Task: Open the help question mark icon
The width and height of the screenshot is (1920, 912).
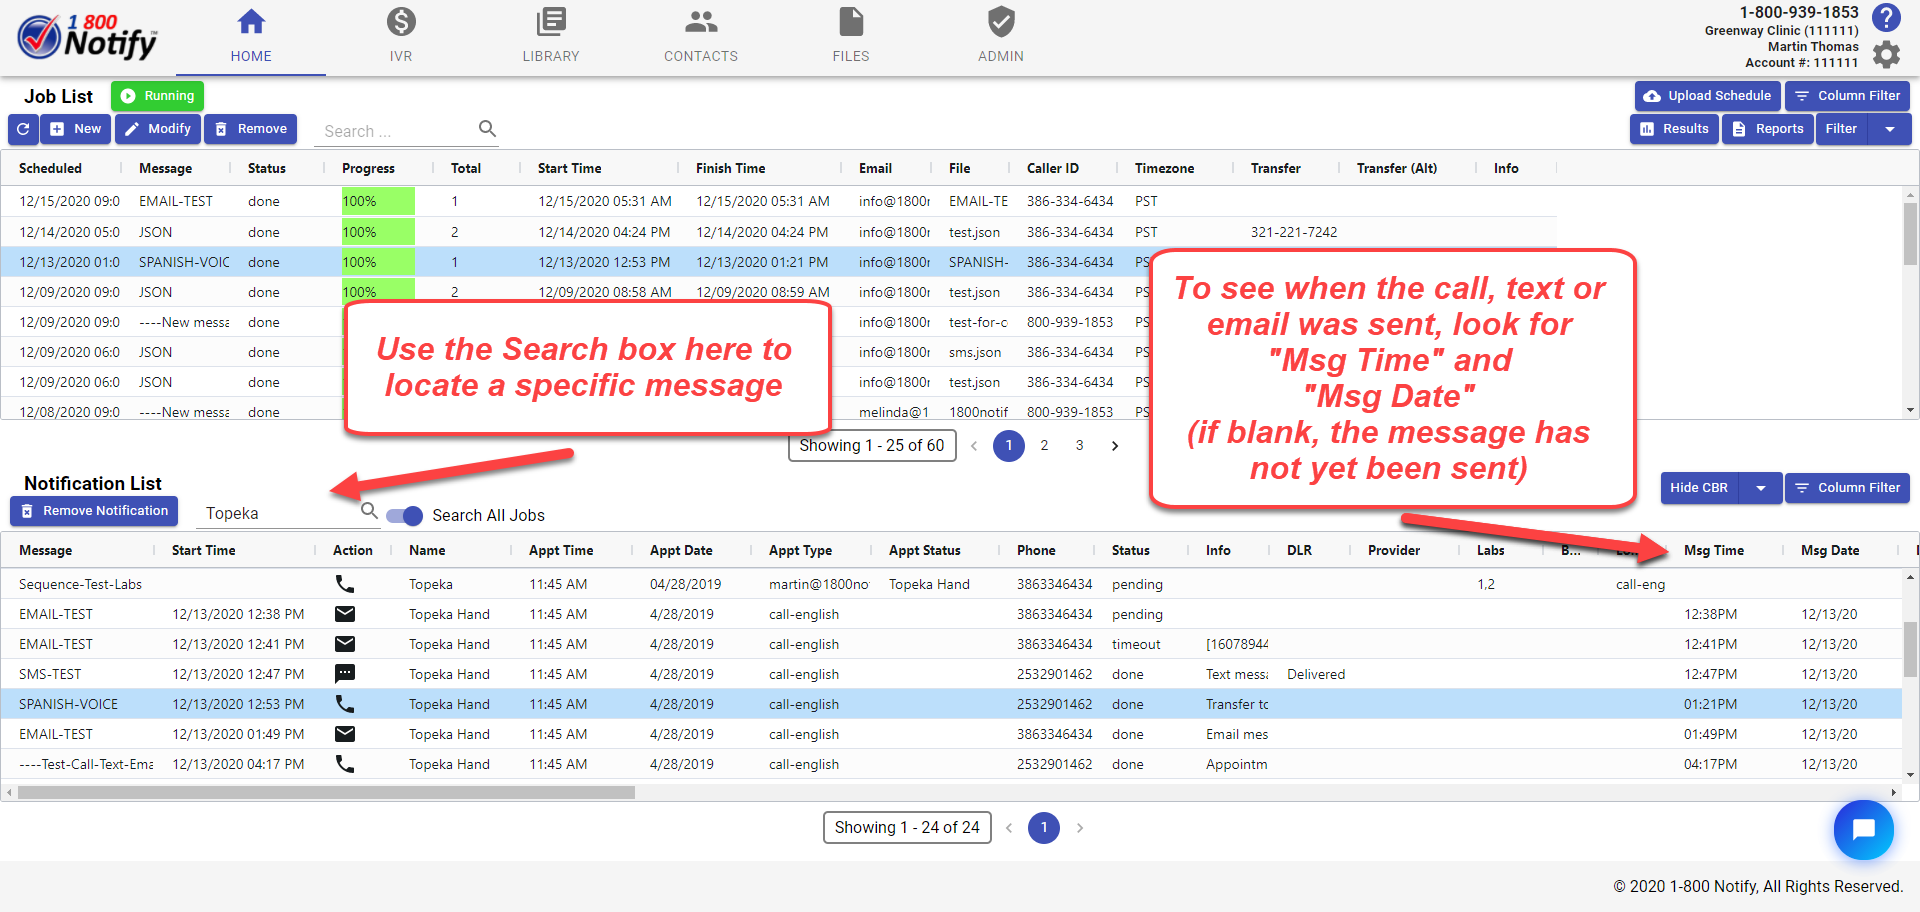Action: tap(1886, 18)
